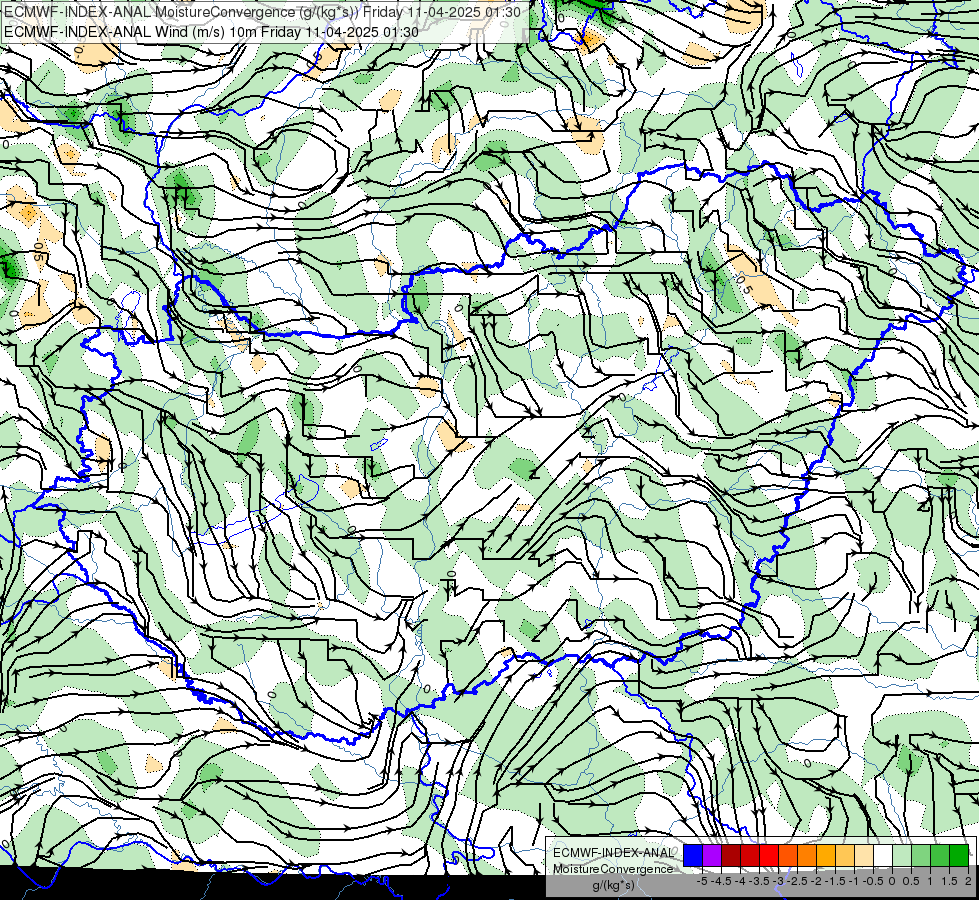The width and height of the screenshot is (979, 900).
Task: Click the legend tick label -3.5
Action: (x=759, y=881)
